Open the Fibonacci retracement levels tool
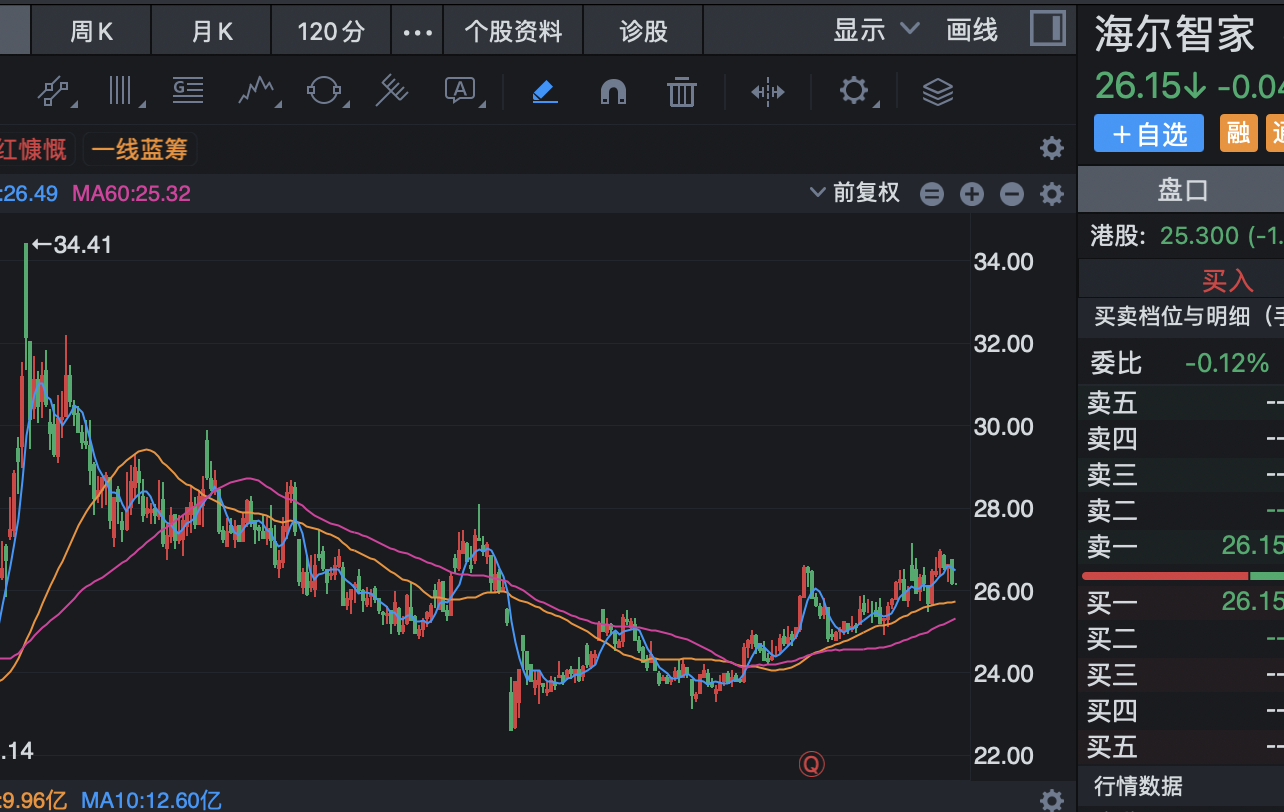The image size is (1284, 812). coord(188,92)
